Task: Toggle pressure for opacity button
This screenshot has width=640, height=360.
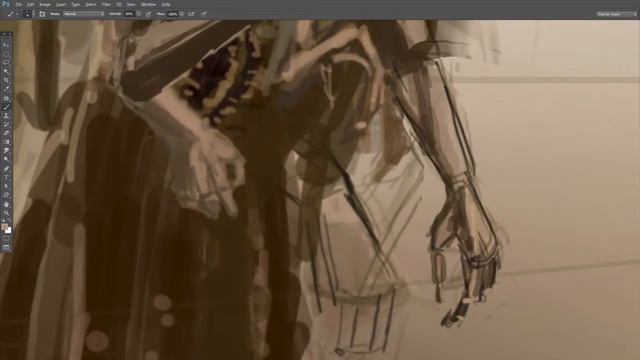Action: 149,14
